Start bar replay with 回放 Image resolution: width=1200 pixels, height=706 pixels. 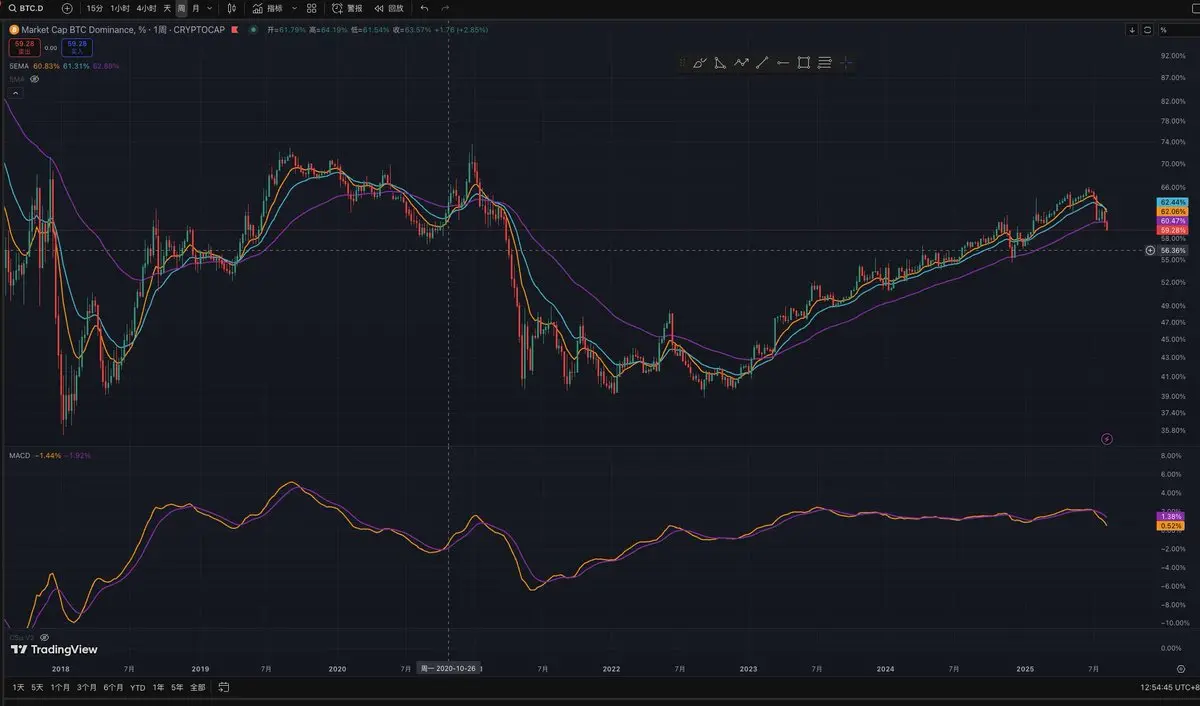389,8
